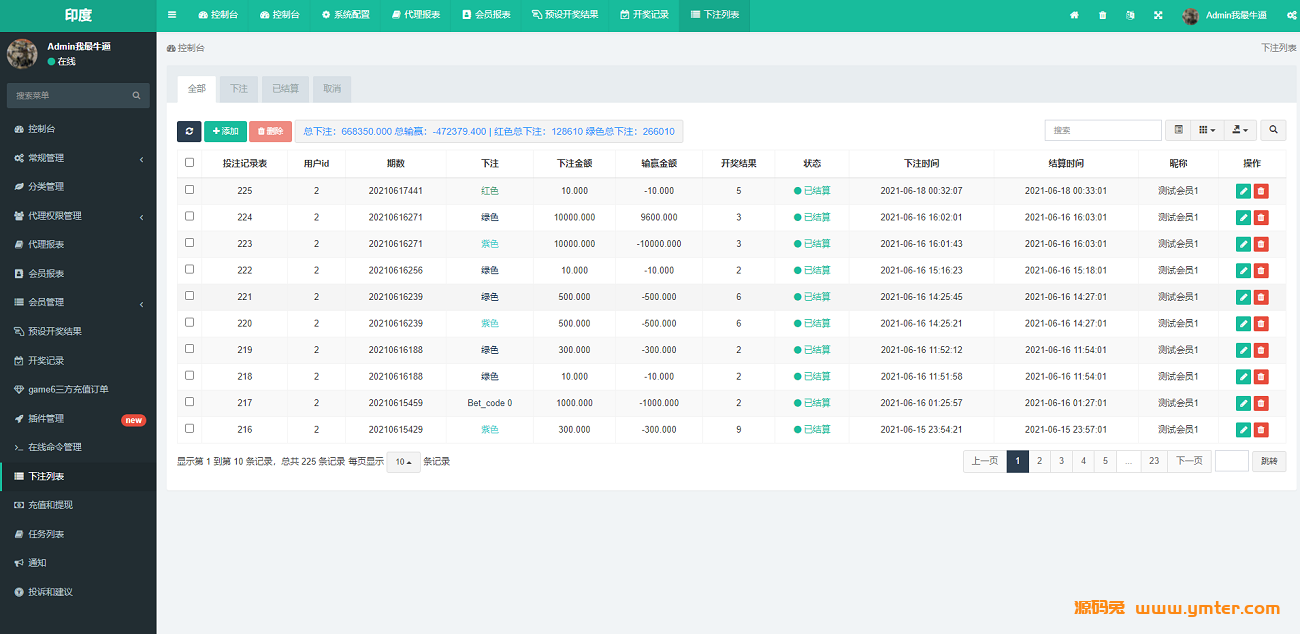Expand 代理权限管理 submenu in sidebar
Viewport: 1300px width, 634px height.
[x=78, y=216]
